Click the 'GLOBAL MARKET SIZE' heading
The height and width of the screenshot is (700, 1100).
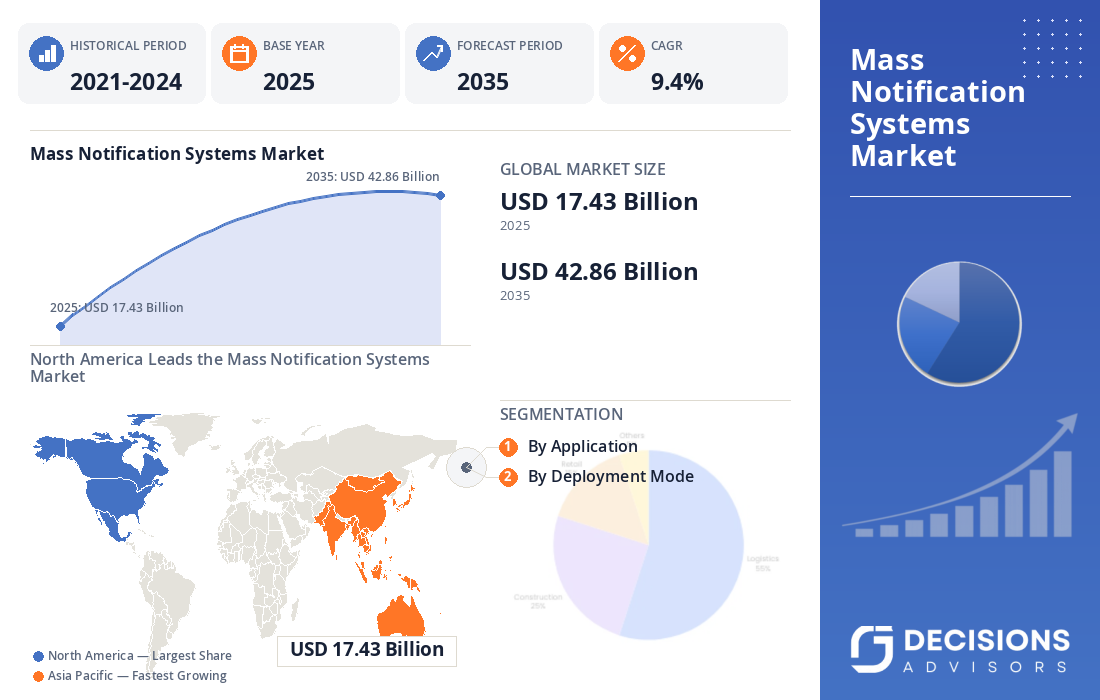coord(582,169)
